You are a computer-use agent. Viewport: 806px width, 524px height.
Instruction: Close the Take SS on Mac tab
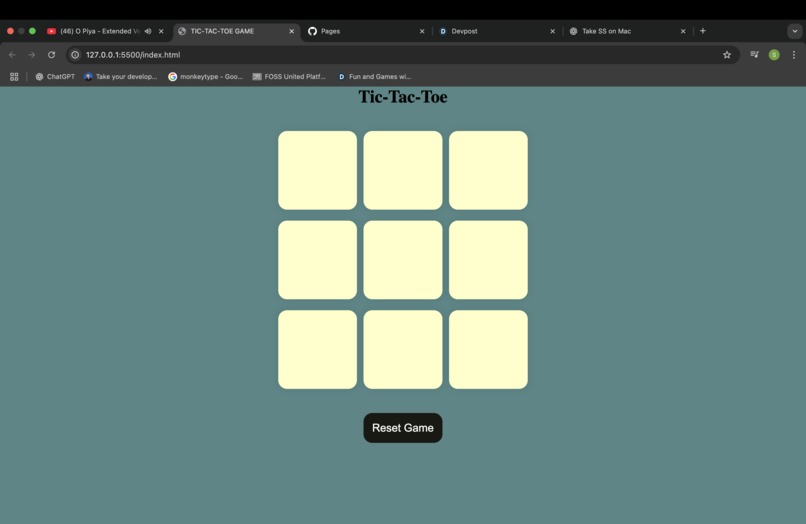683,31
